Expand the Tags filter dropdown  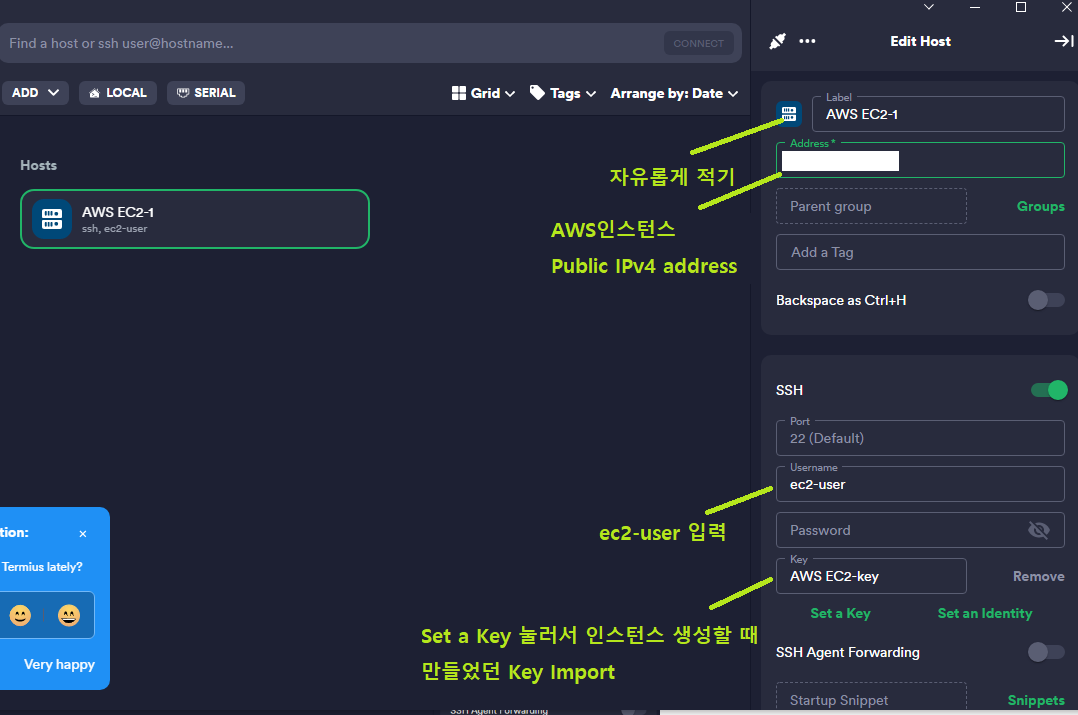[591, 94]
